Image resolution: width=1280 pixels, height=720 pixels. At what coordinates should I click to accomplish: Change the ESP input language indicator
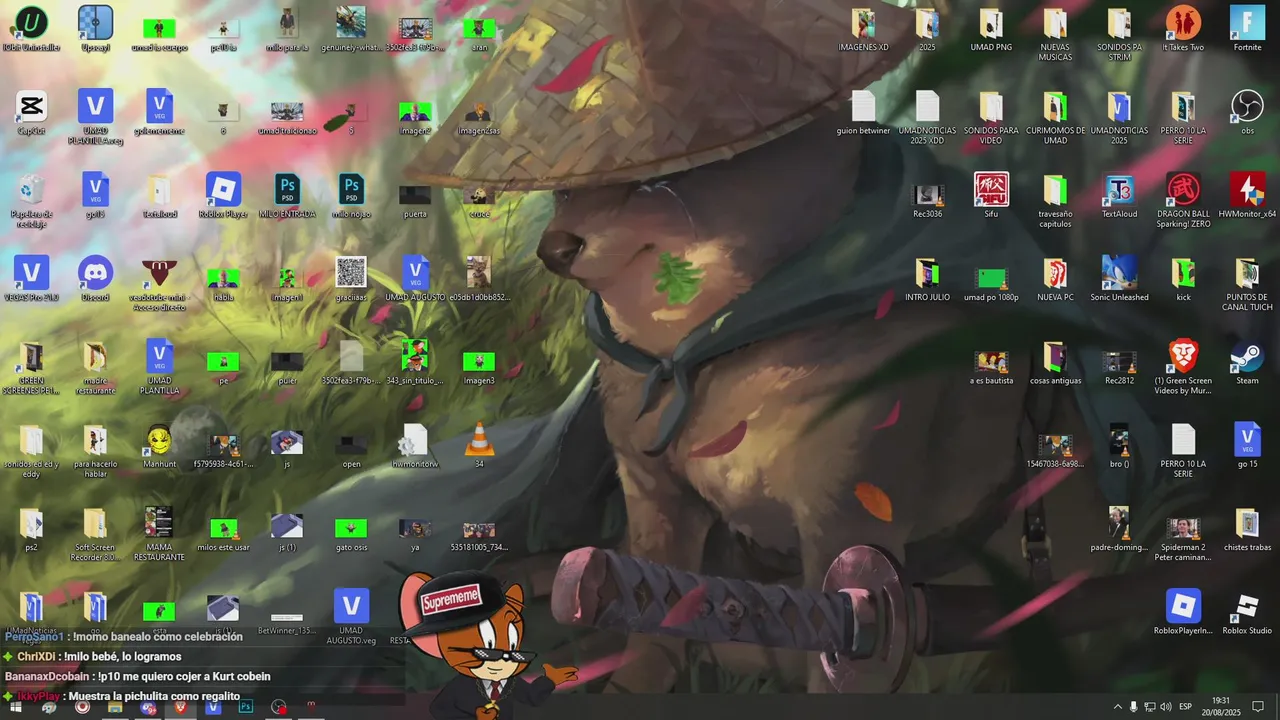(x=1186, y=707)
